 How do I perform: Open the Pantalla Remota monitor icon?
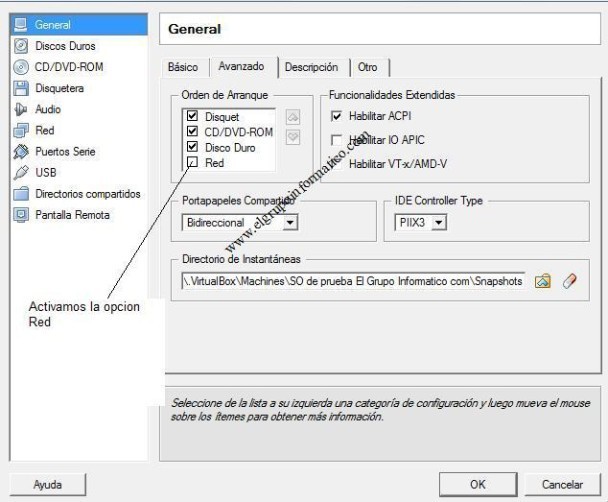pos(21,215)
